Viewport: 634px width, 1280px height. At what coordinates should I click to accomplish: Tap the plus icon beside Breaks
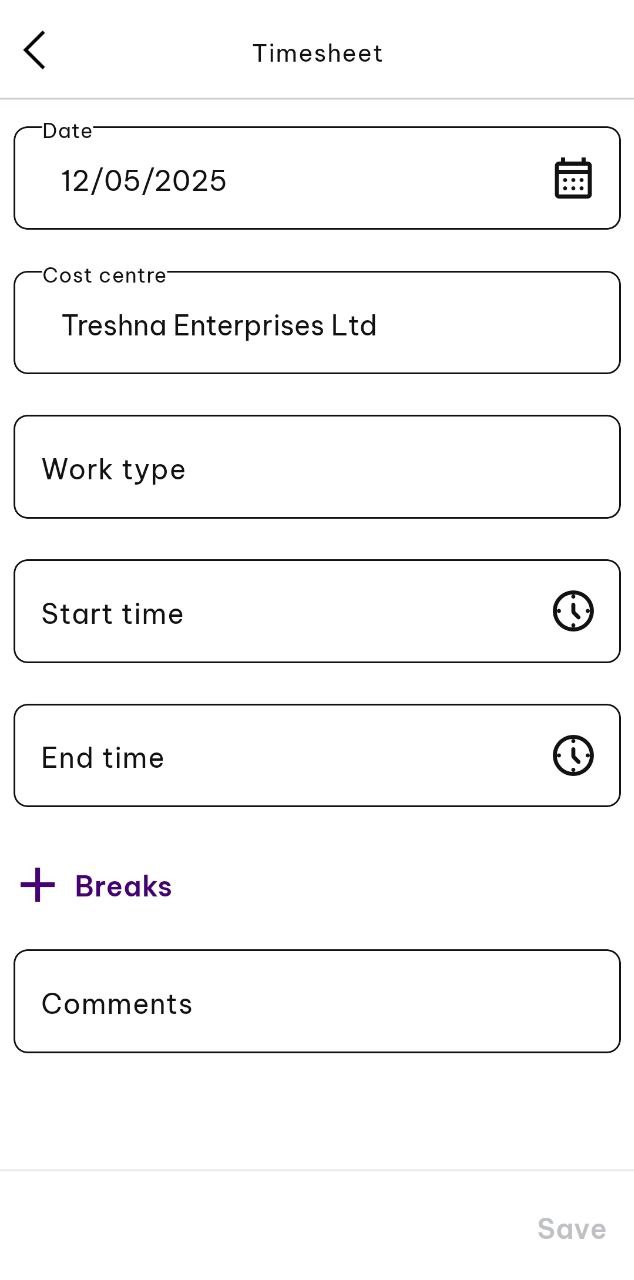point(38,885)
